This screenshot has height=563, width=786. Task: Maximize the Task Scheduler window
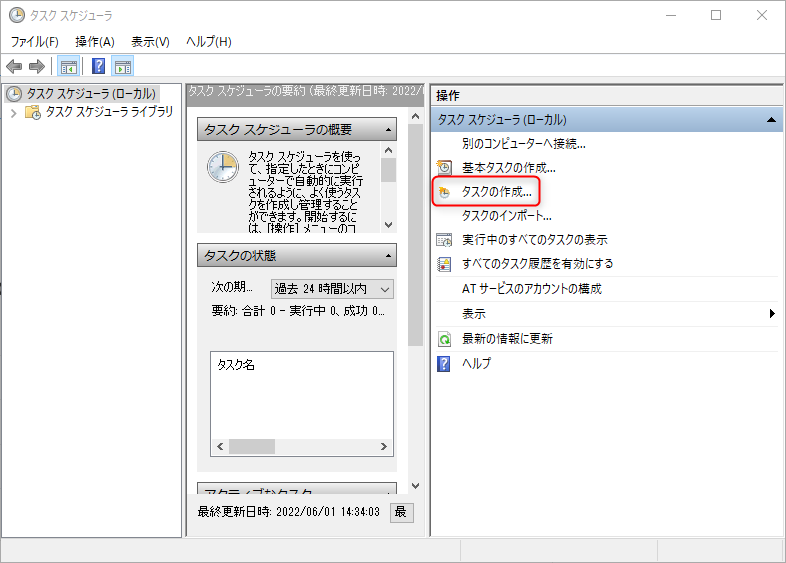coord(716,16)
